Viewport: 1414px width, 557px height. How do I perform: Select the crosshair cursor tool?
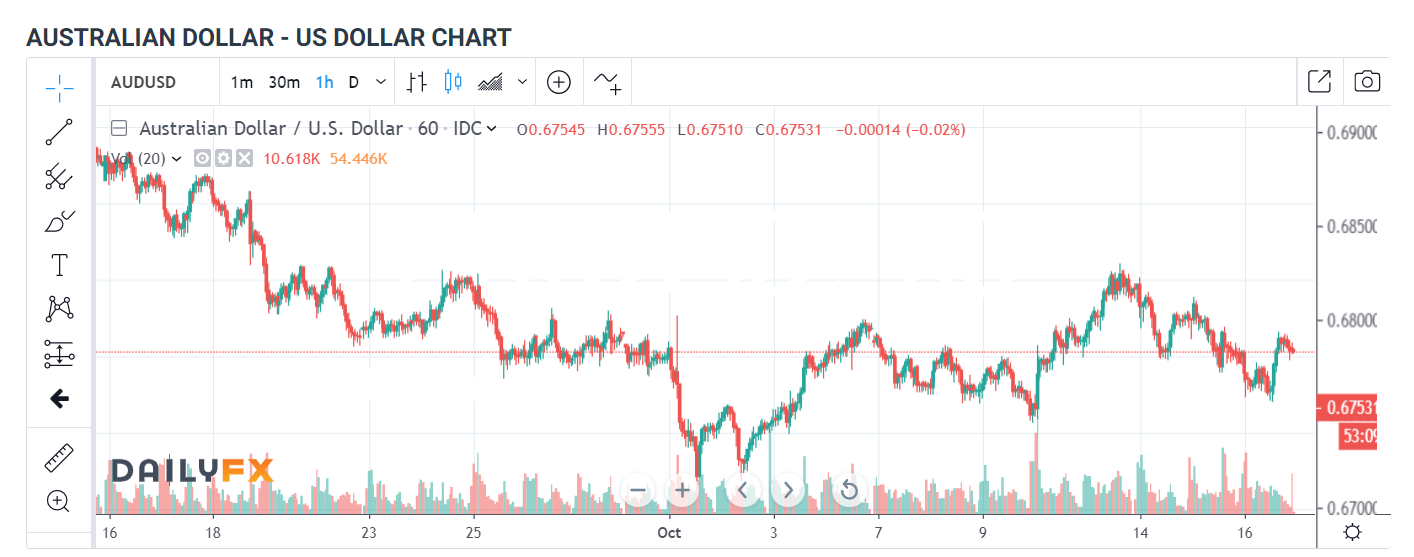[x=59, y=87]
